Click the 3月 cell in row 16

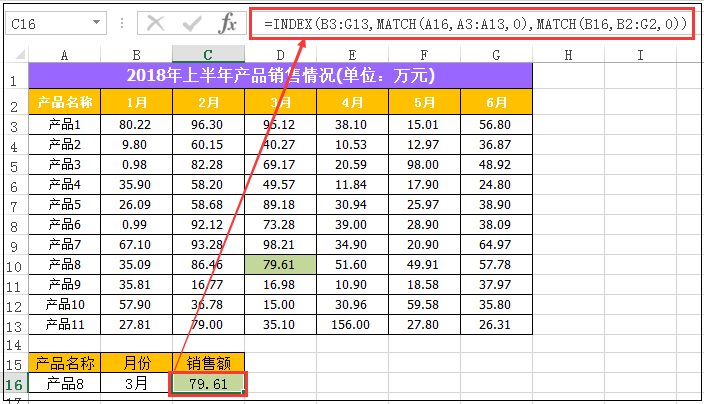point(136,383)
